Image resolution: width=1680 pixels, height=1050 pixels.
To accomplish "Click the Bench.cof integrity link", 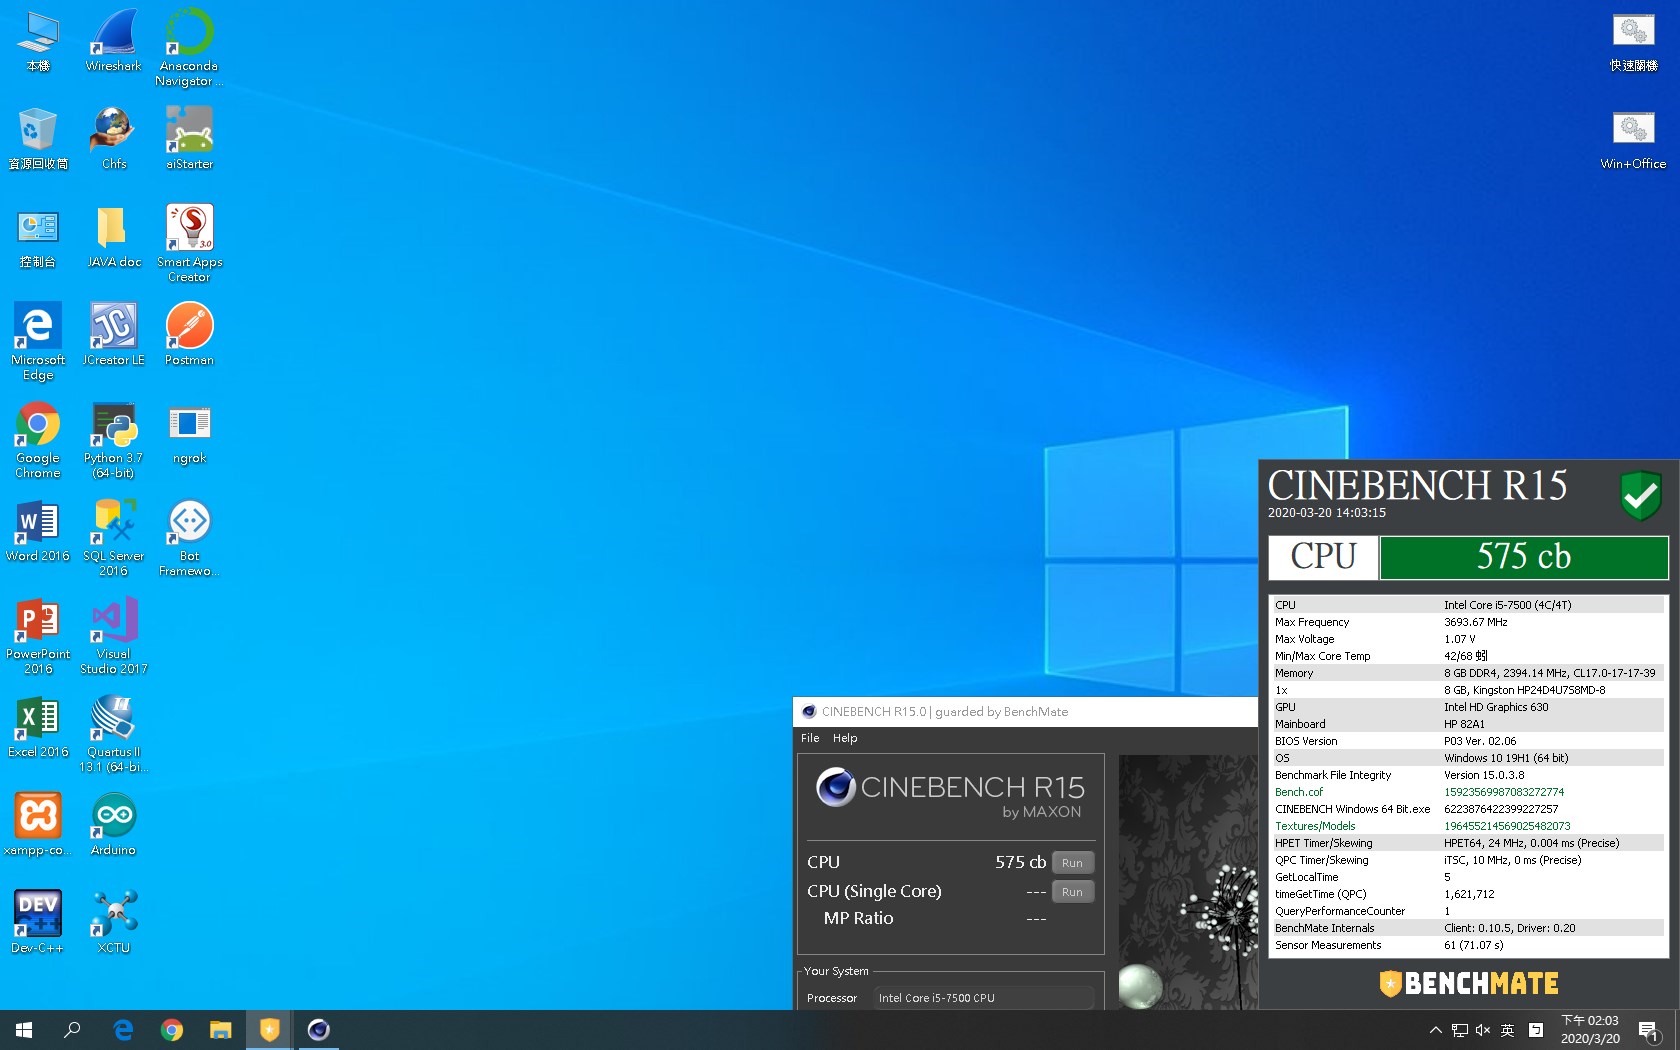I will click(1298, 792).
